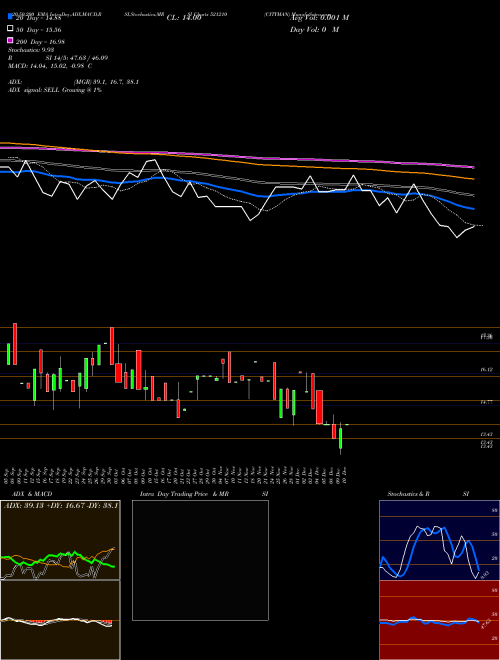The width and height of the screenshot is (500, 660).
Task: Select the '20 Day - 14.88' legend text
Action: click(x=39, y=18)
